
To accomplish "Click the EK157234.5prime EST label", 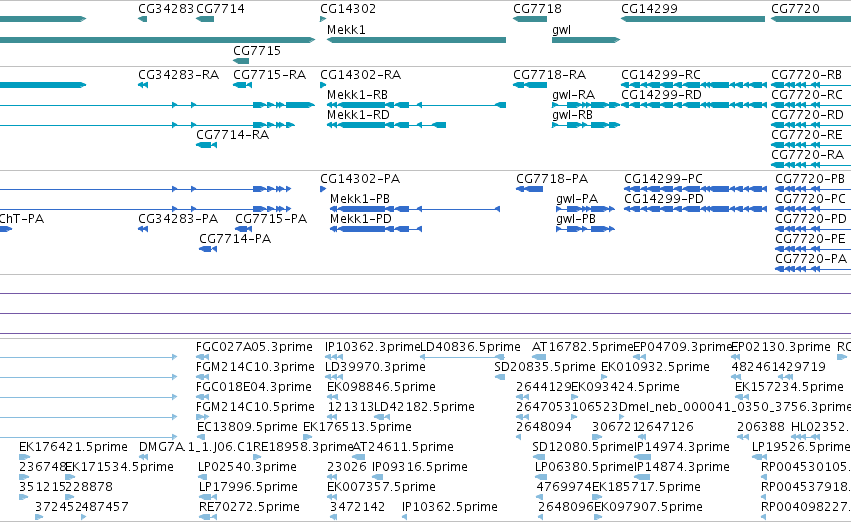I will tap(789, 387).
